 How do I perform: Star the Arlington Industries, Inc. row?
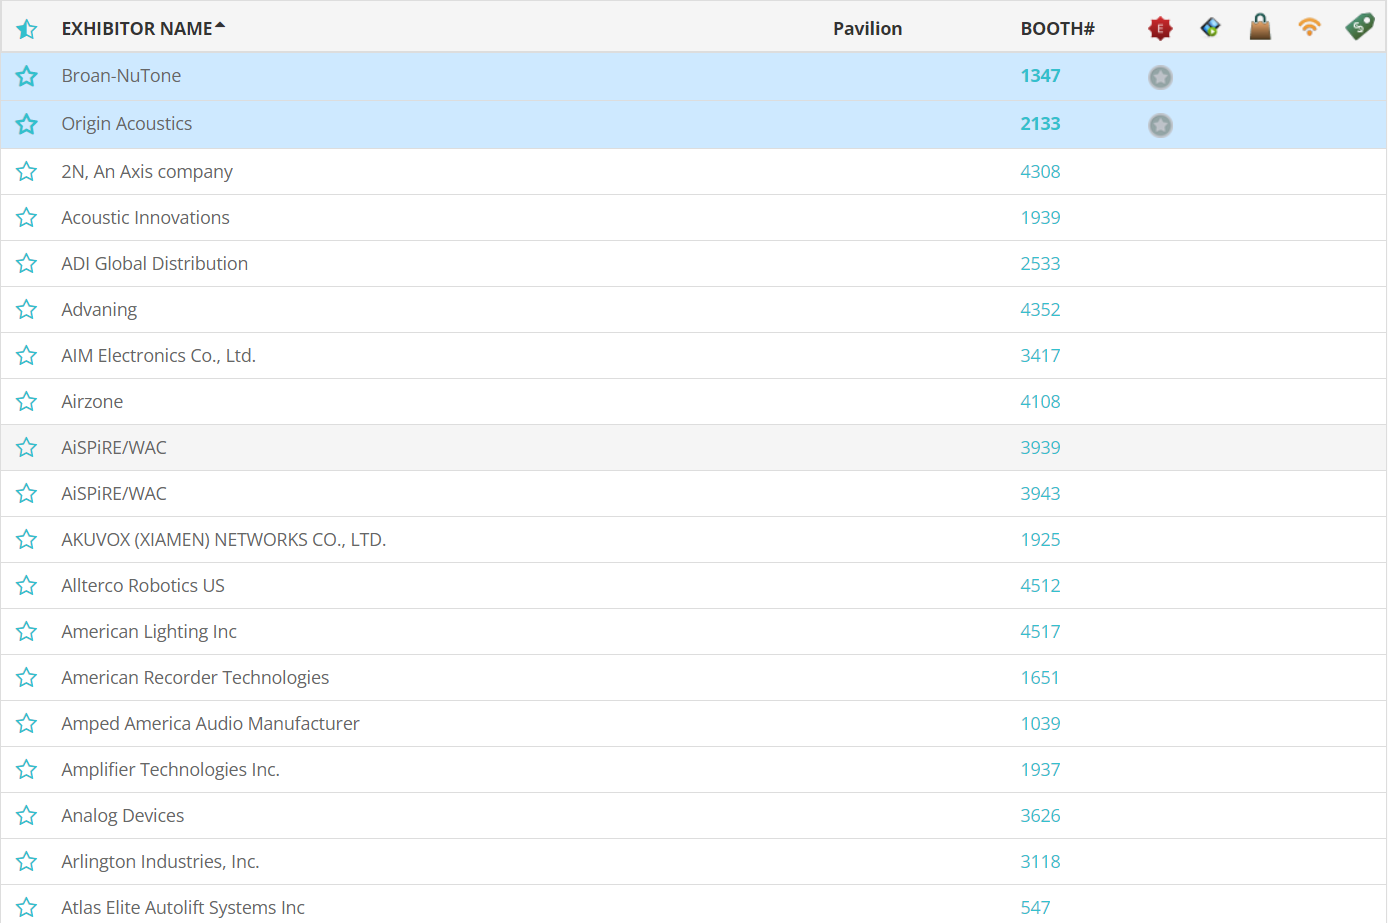(27, 862)
